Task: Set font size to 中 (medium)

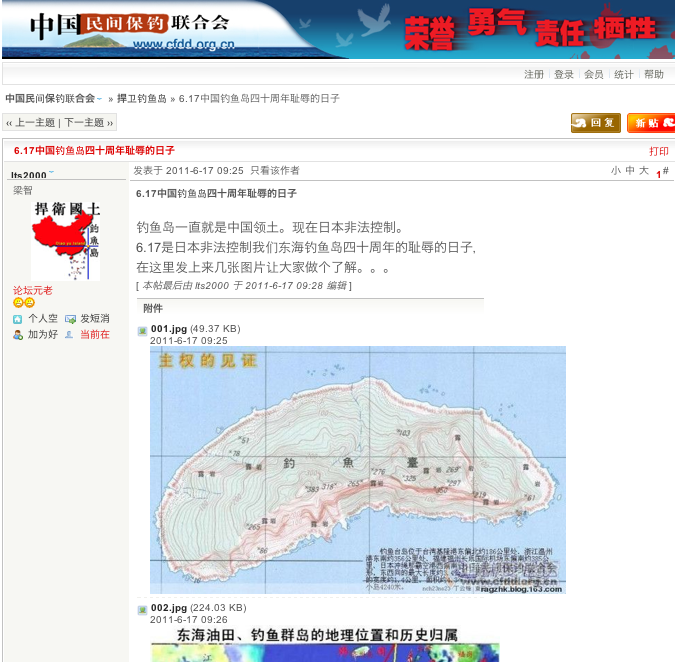Action: (630, 171)
